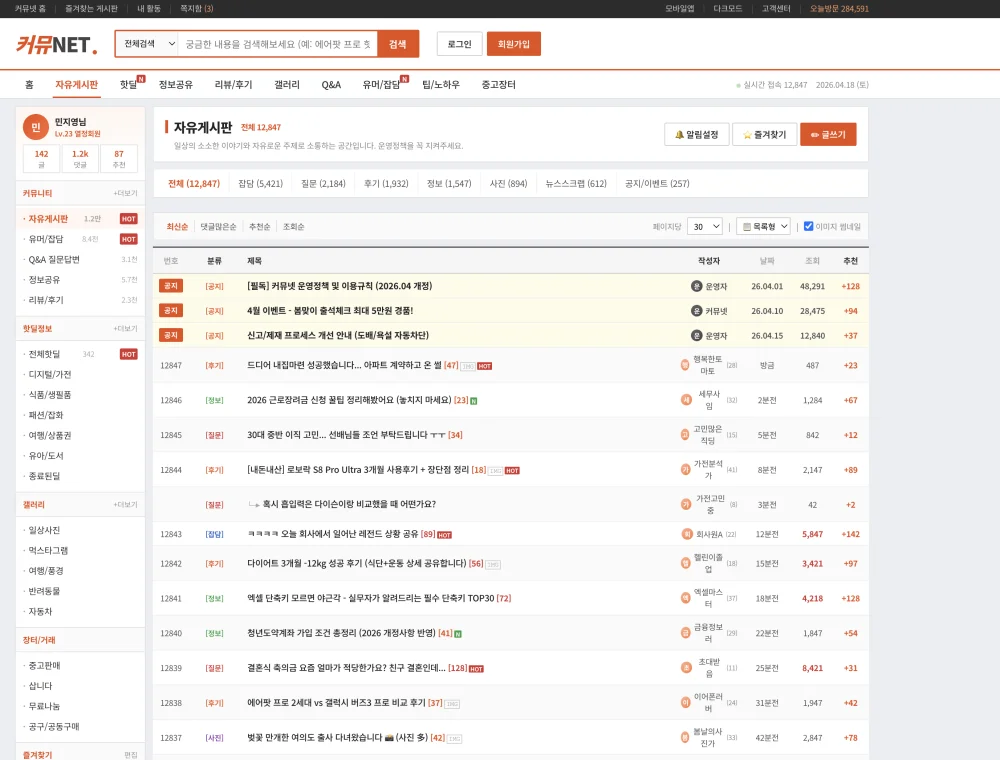
Task: Click 세무사임 author avatar icon
Action: pyautogui.click(x=686, y=400)
